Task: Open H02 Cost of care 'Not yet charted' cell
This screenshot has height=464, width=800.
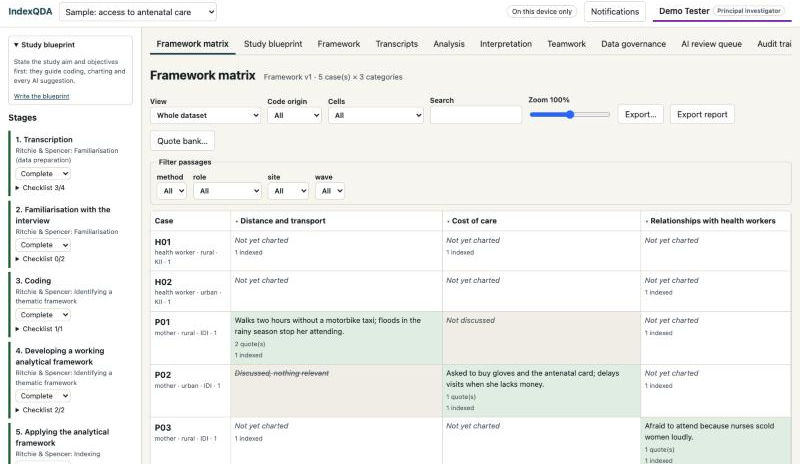Action: [x=541, y=291]
